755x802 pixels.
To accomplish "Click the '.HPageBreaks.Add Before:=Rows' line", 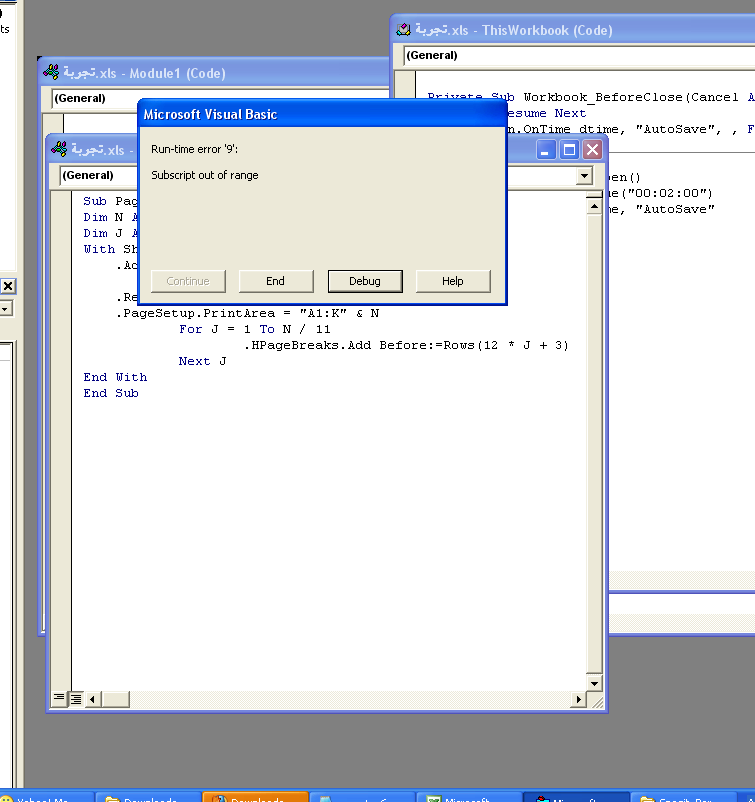I will coord(406,345).
